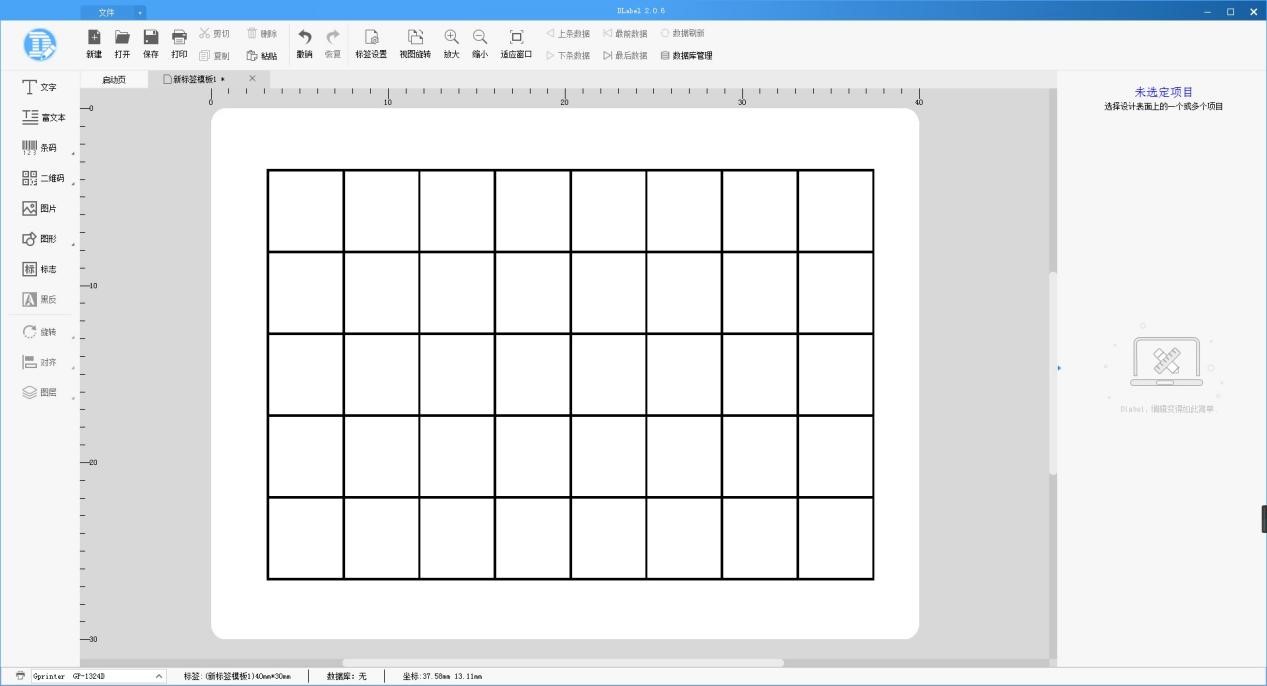Click the DLabel application logo
The height and width of the screenshot is (686, 1267).
tap(40, 44)
